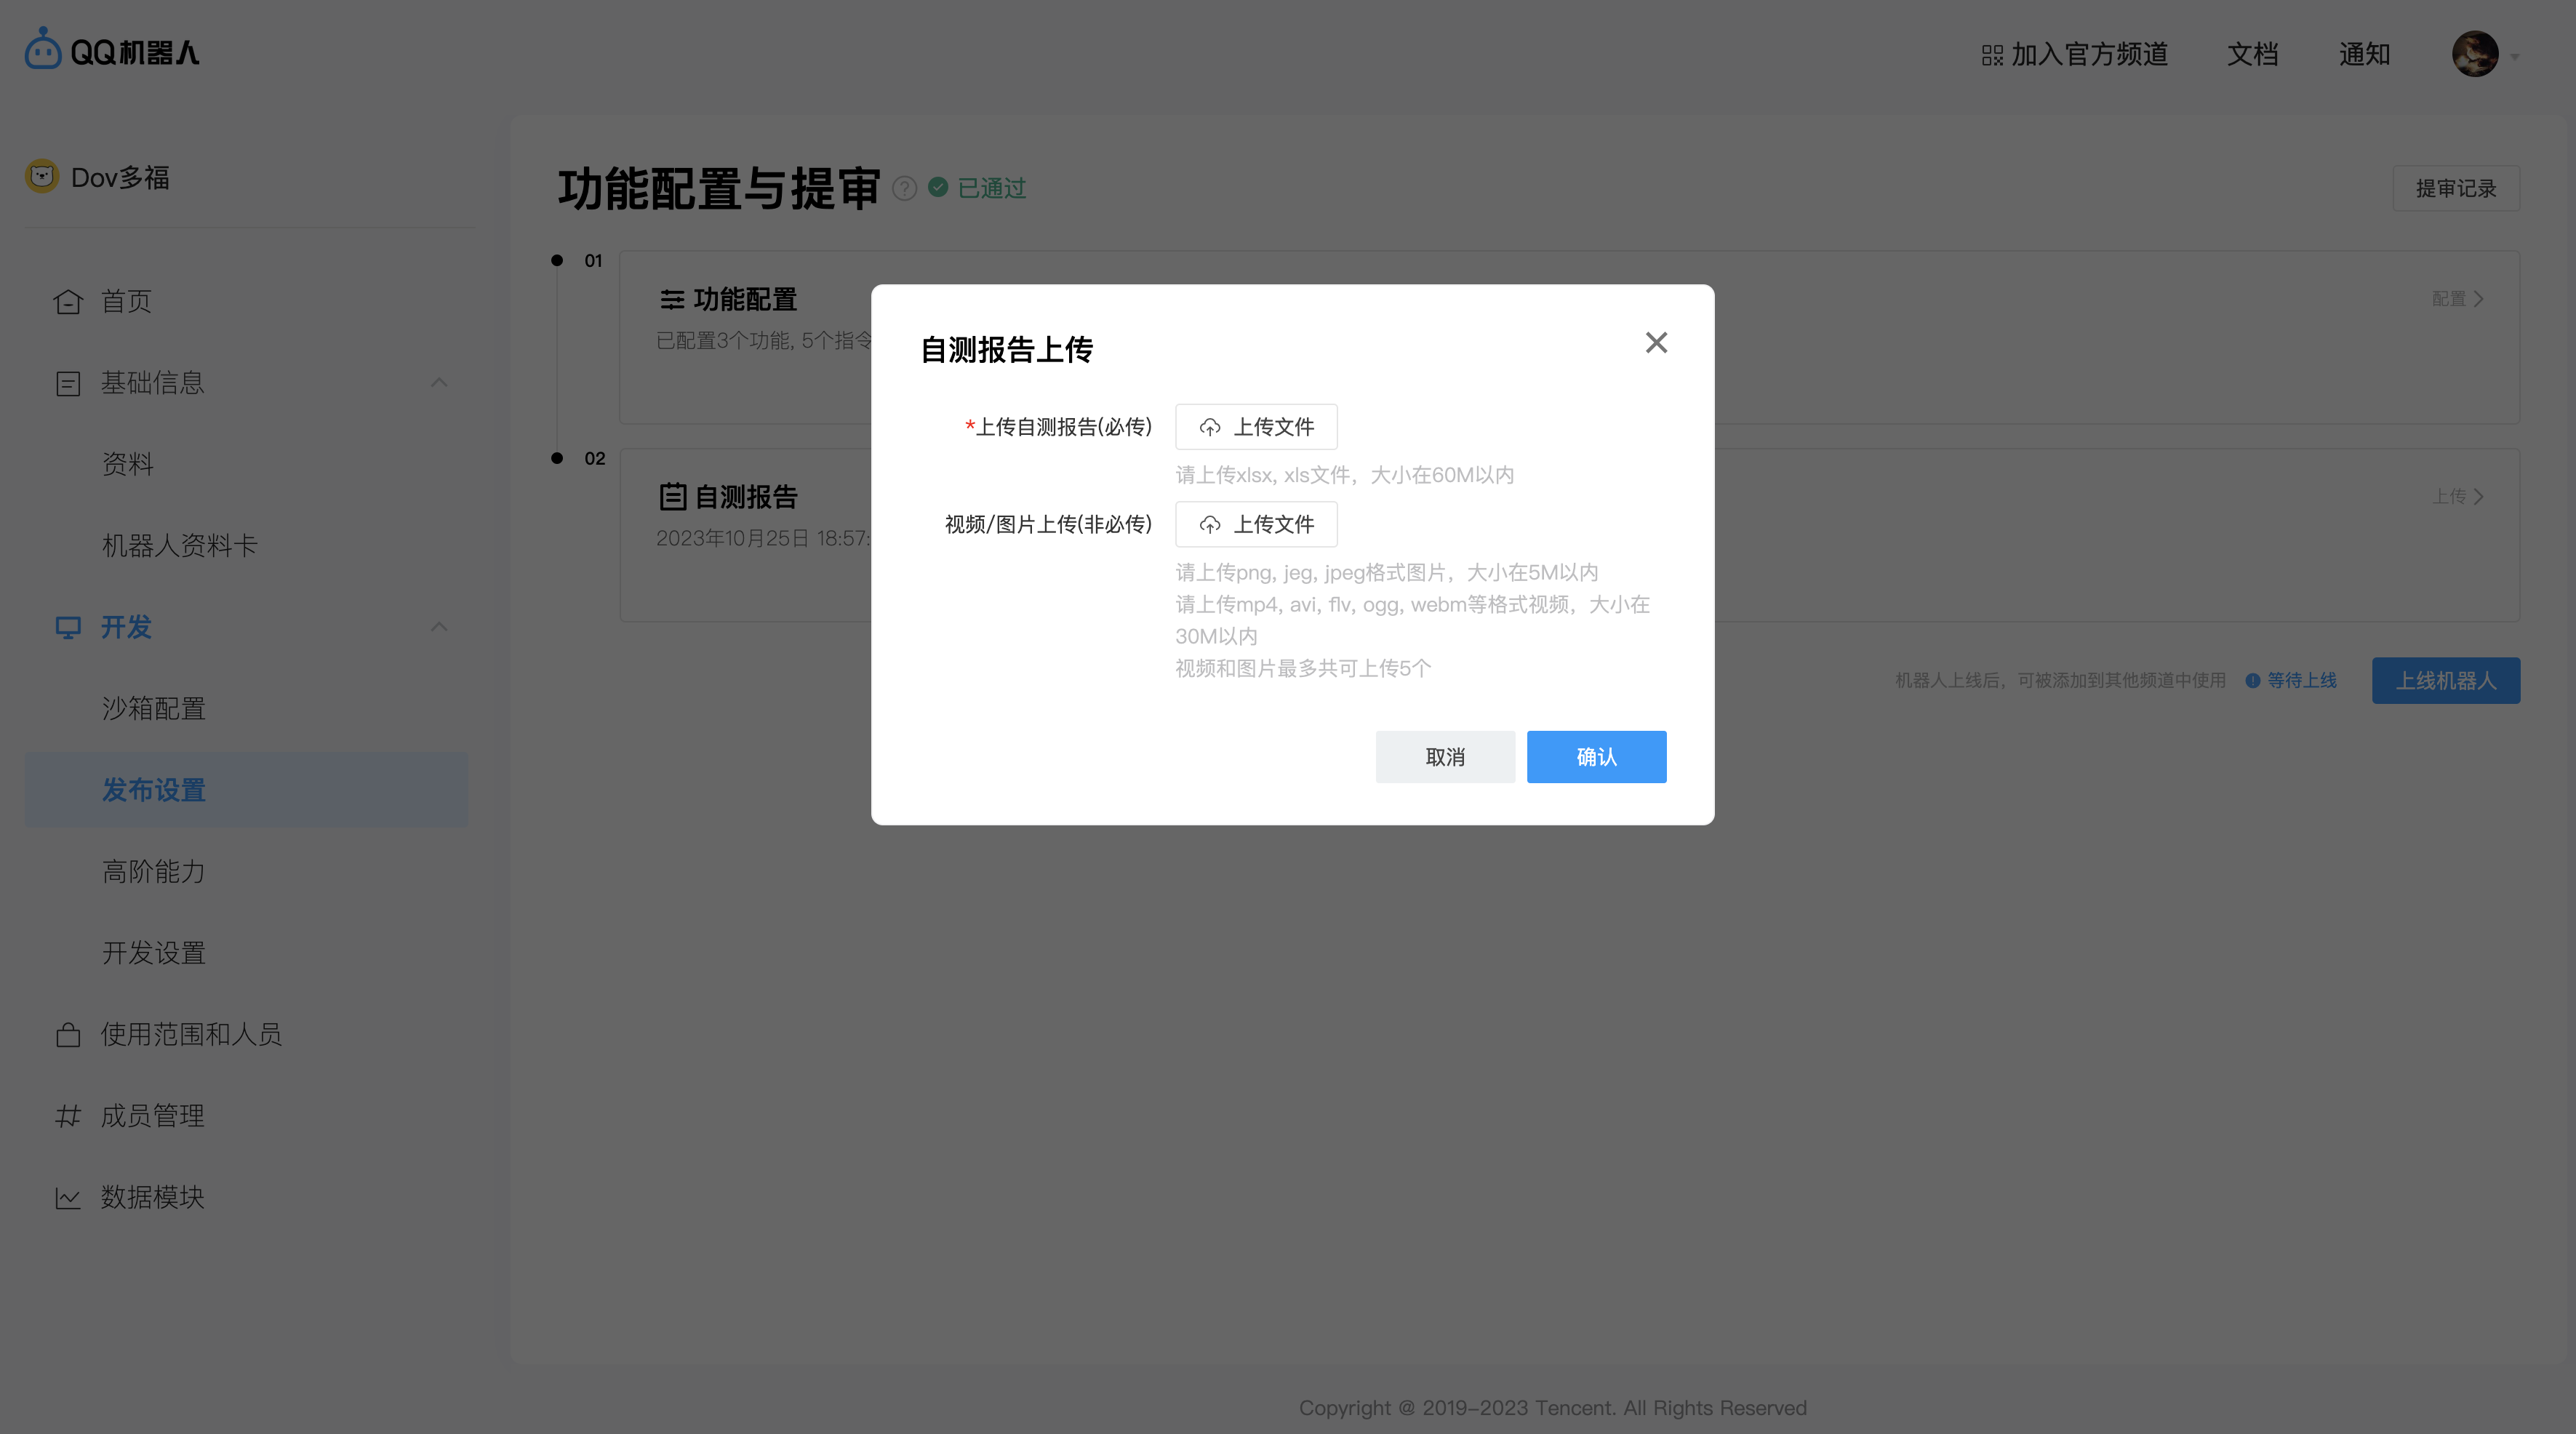Collapse the 开发 section chevron

coord(439,627)
